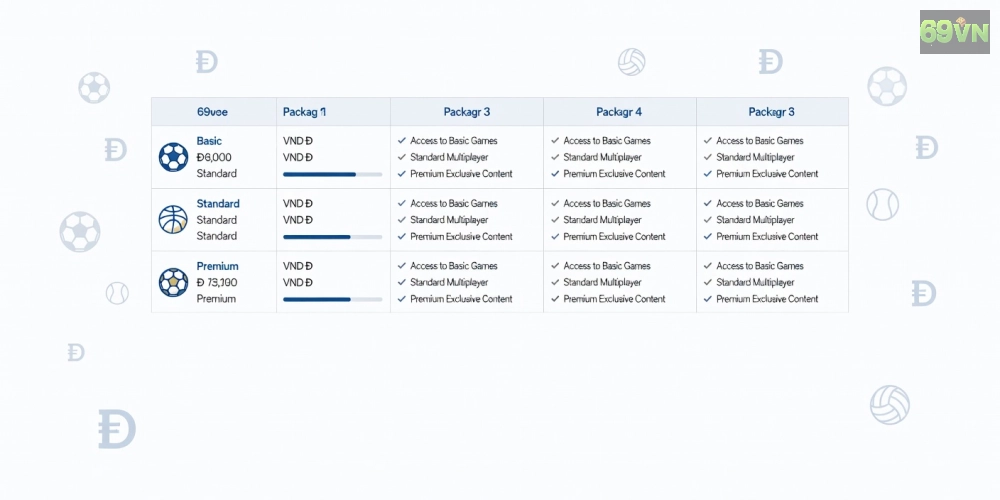Select the 69 header cell at table's left

coord(212,112)
